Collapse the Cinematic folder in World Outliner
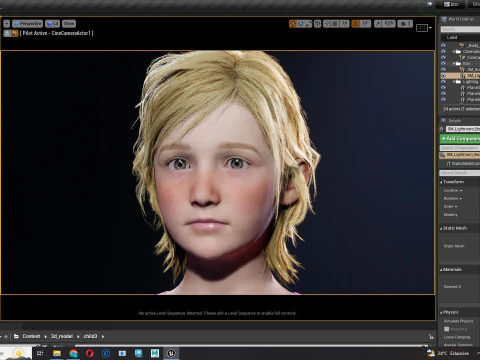 [454, 52]
